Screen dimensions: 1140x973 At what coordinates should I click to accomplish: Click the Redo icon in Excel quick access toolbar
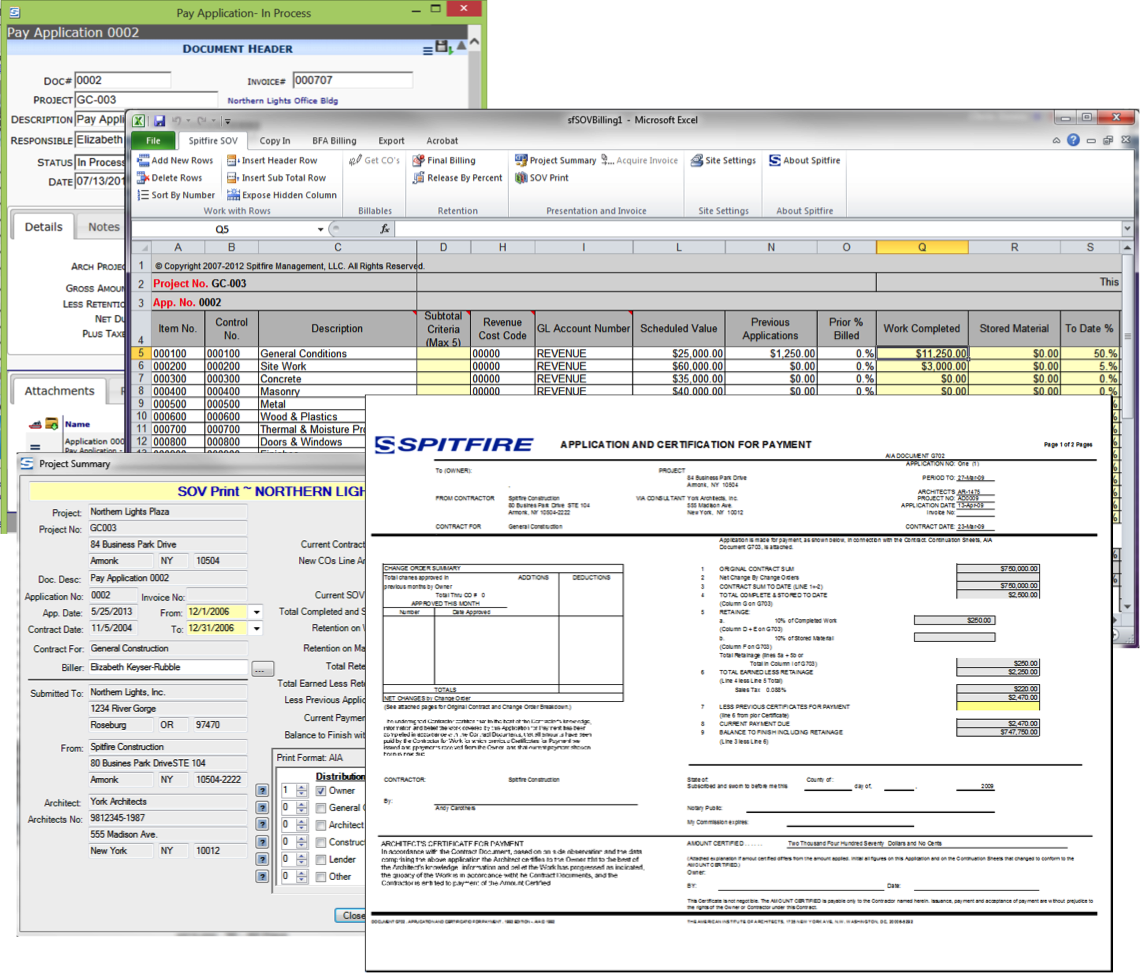coord(201,121)
